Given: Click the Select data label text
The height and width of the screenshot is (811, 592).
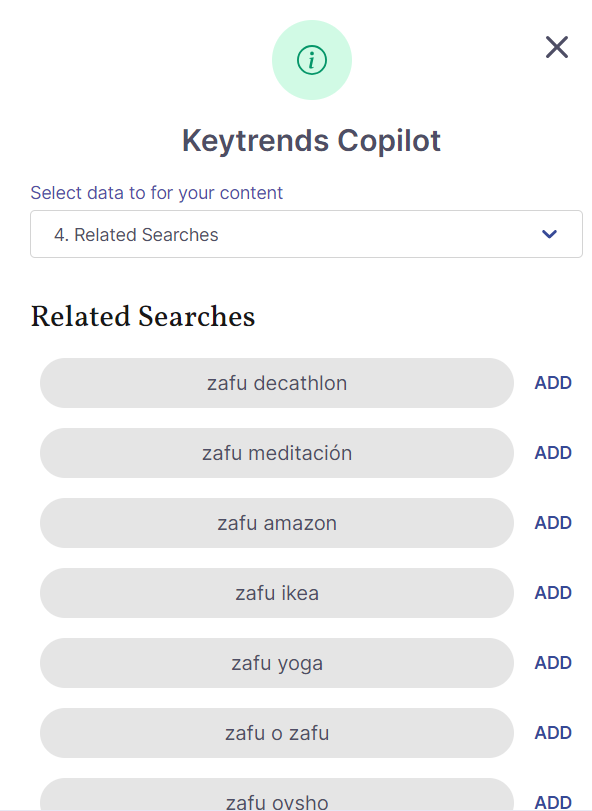Looking at the screenshot, I should (x=157, y=192).
